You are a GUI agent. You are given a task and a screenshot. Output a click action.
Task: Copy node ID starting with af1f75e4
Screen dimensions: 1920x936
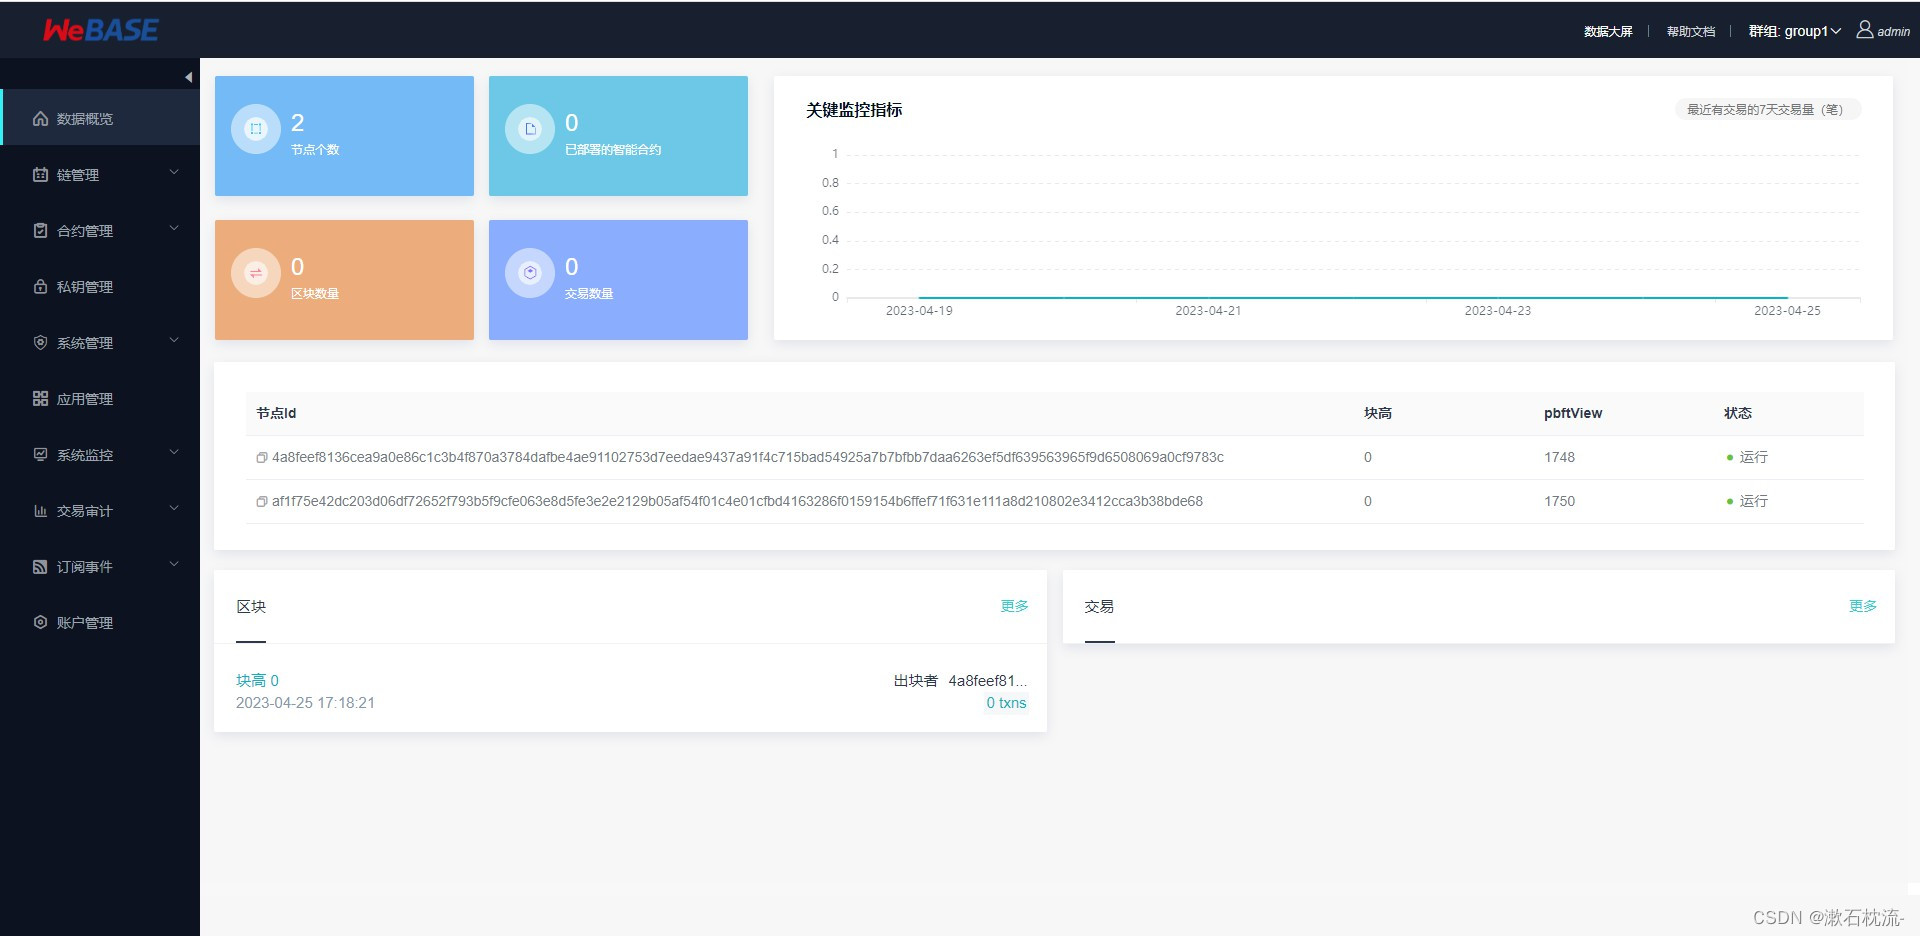(x=262, y=502)
